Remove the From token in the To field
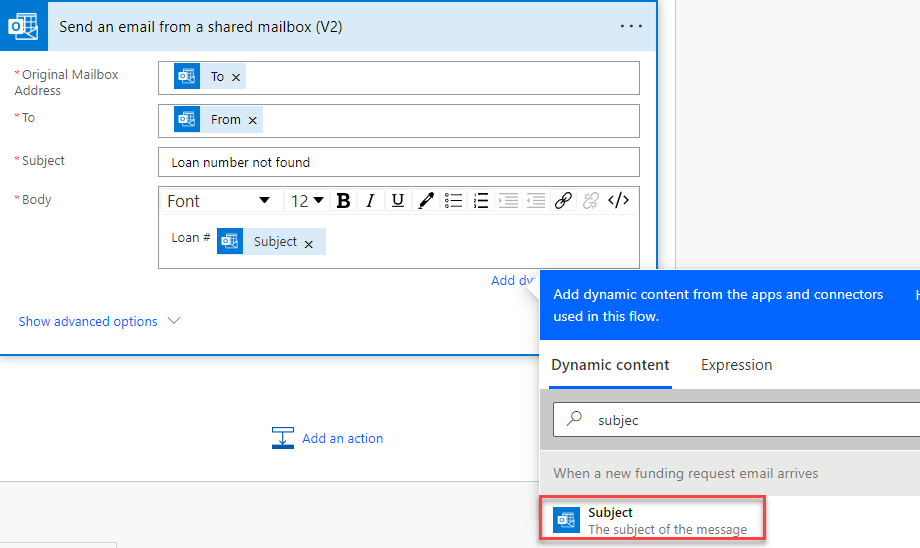 (x=252, y=120)
